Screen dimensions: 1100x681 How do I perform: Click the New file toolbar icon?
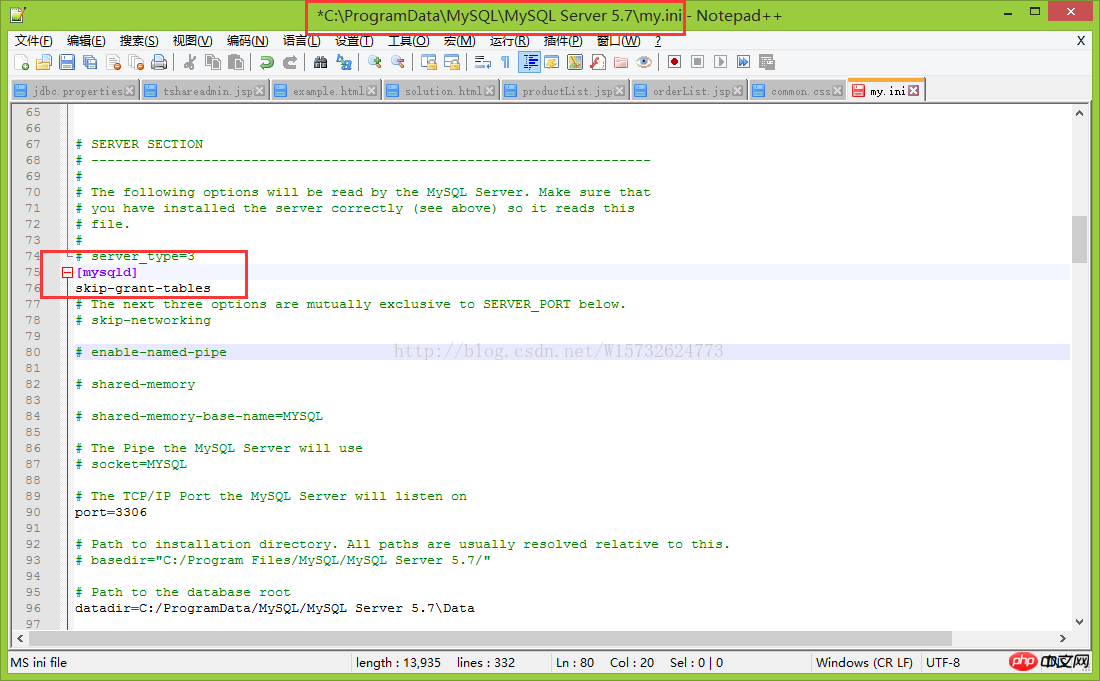(x=22, y=62)
